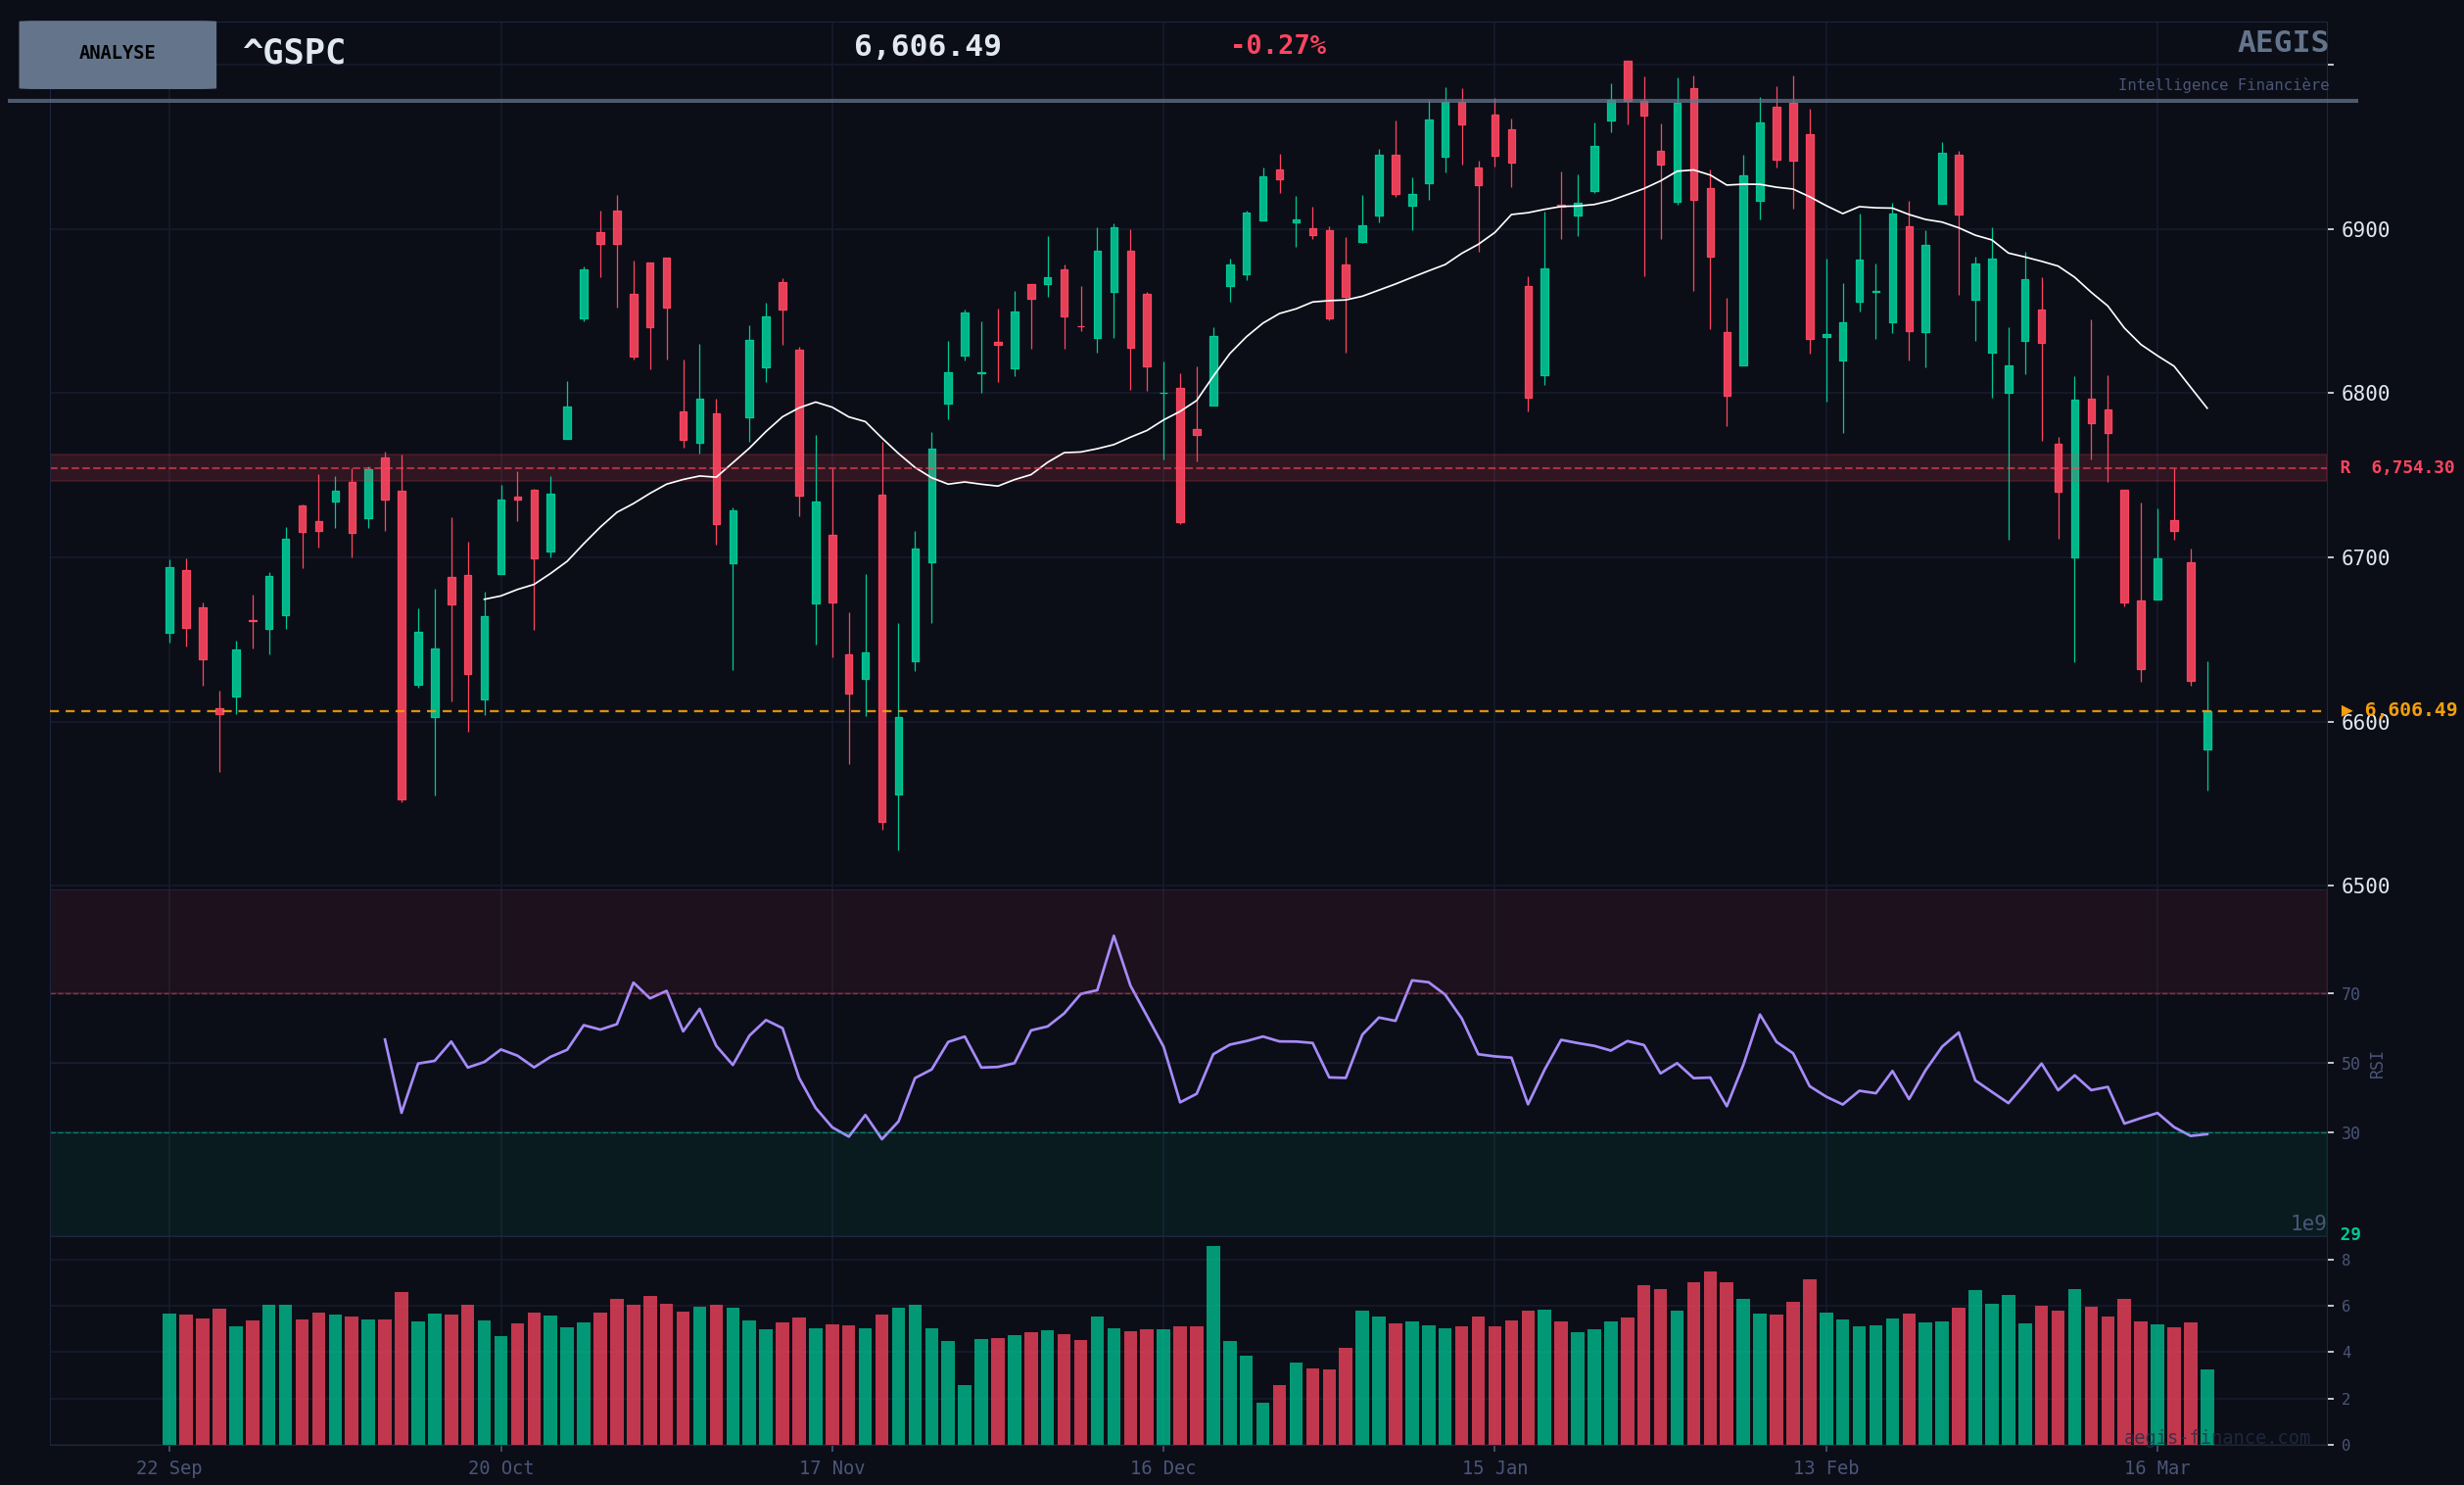Click the 16 Mar date label
This screenshot has height=1485, width=2464.
(x=2156, y=1468)
